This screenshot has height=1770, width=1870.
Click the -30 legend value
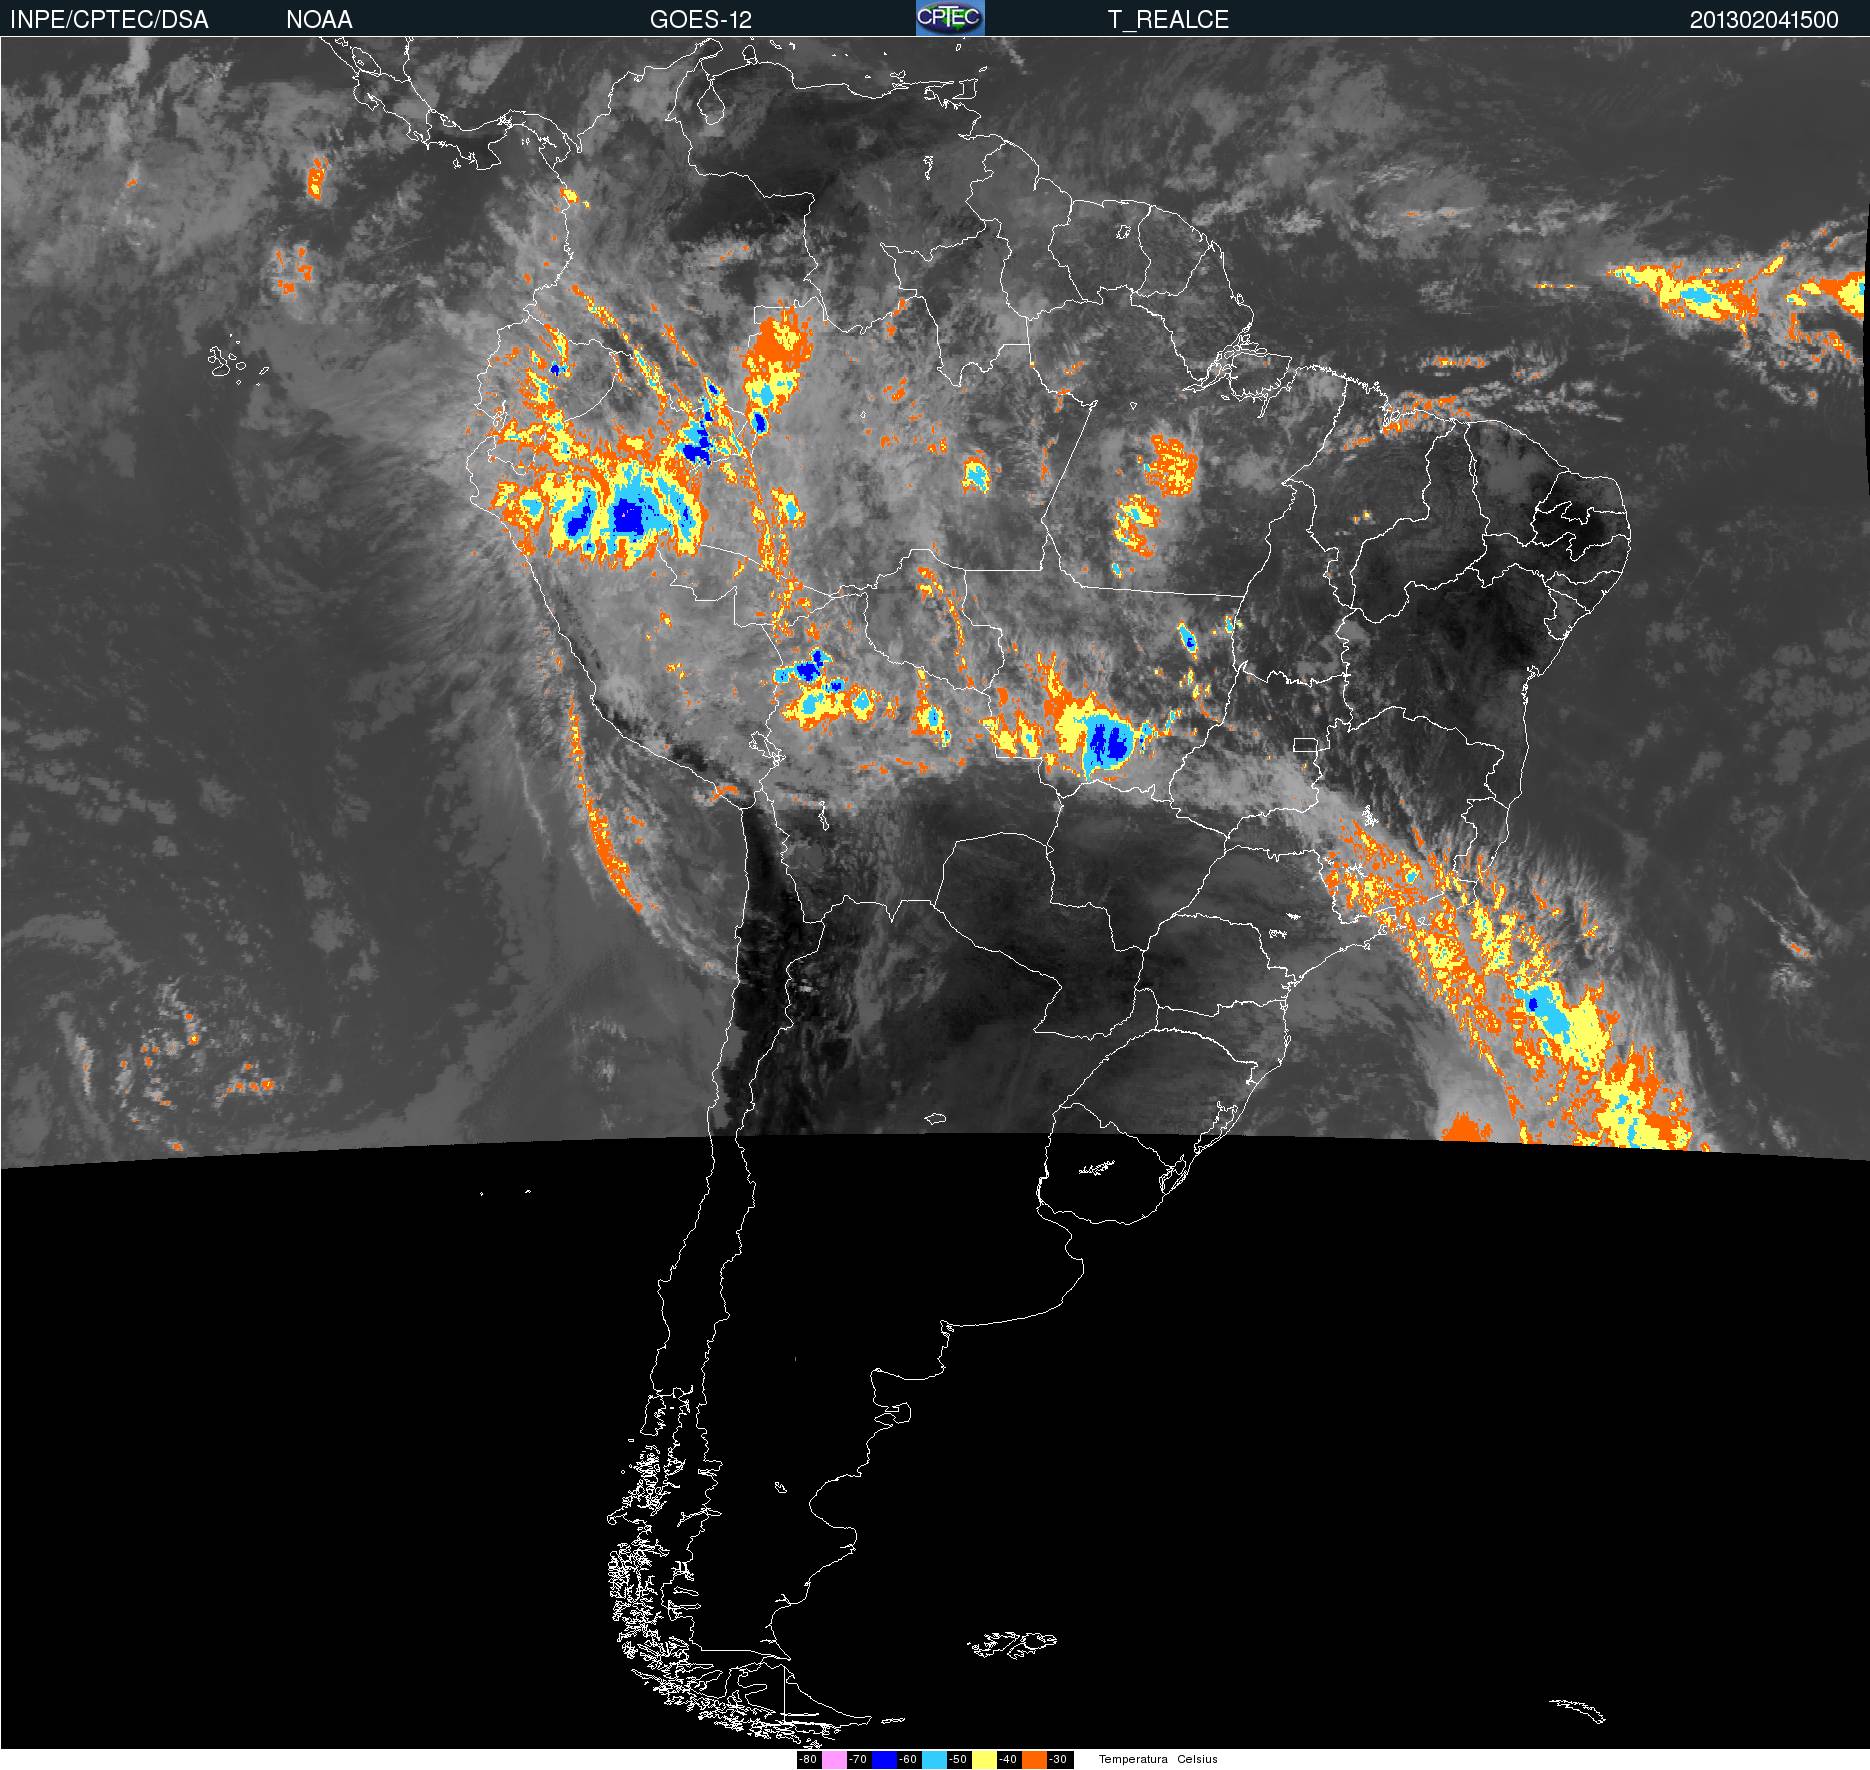point(1058,1760)
